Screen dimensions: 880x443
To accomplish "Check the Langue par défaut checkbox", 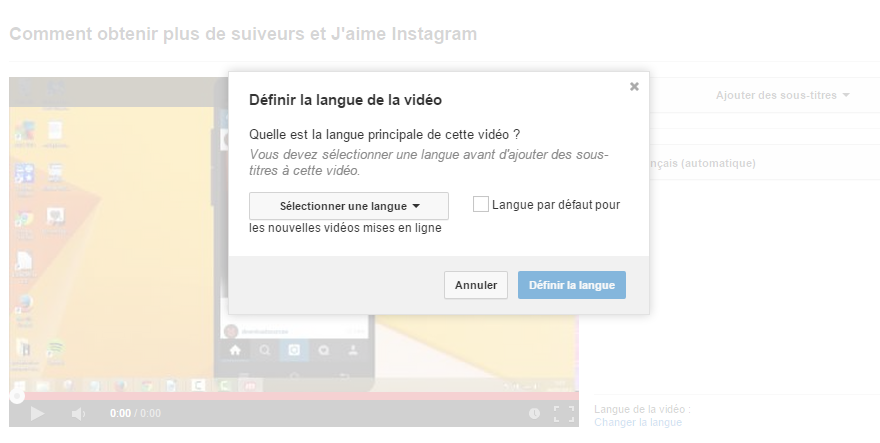I will click(480, 204).
